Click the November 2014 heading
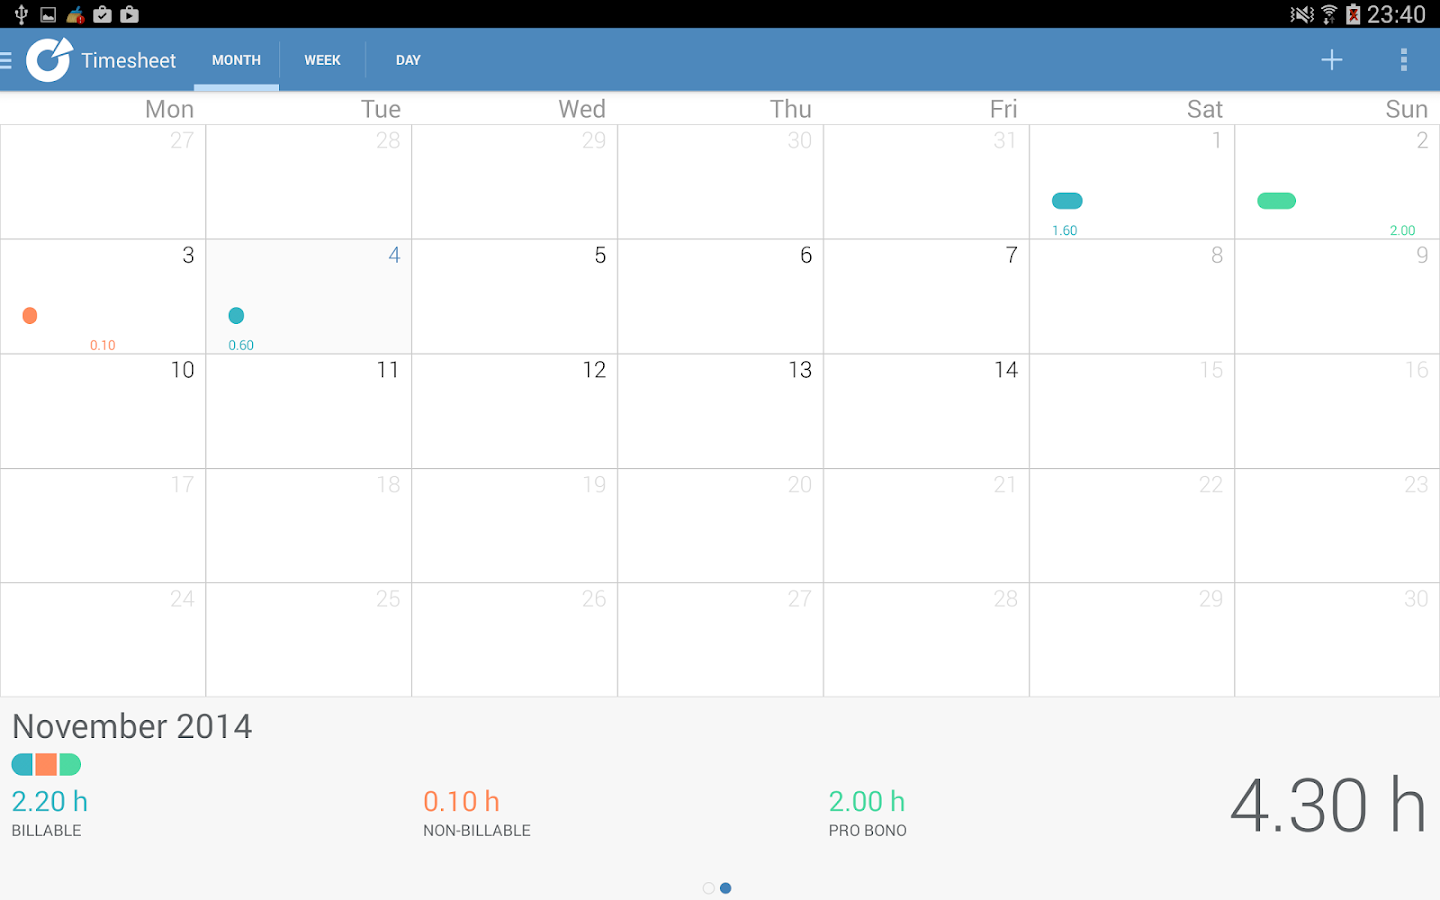The image size is (1440, 900). [x=131, y=727]
